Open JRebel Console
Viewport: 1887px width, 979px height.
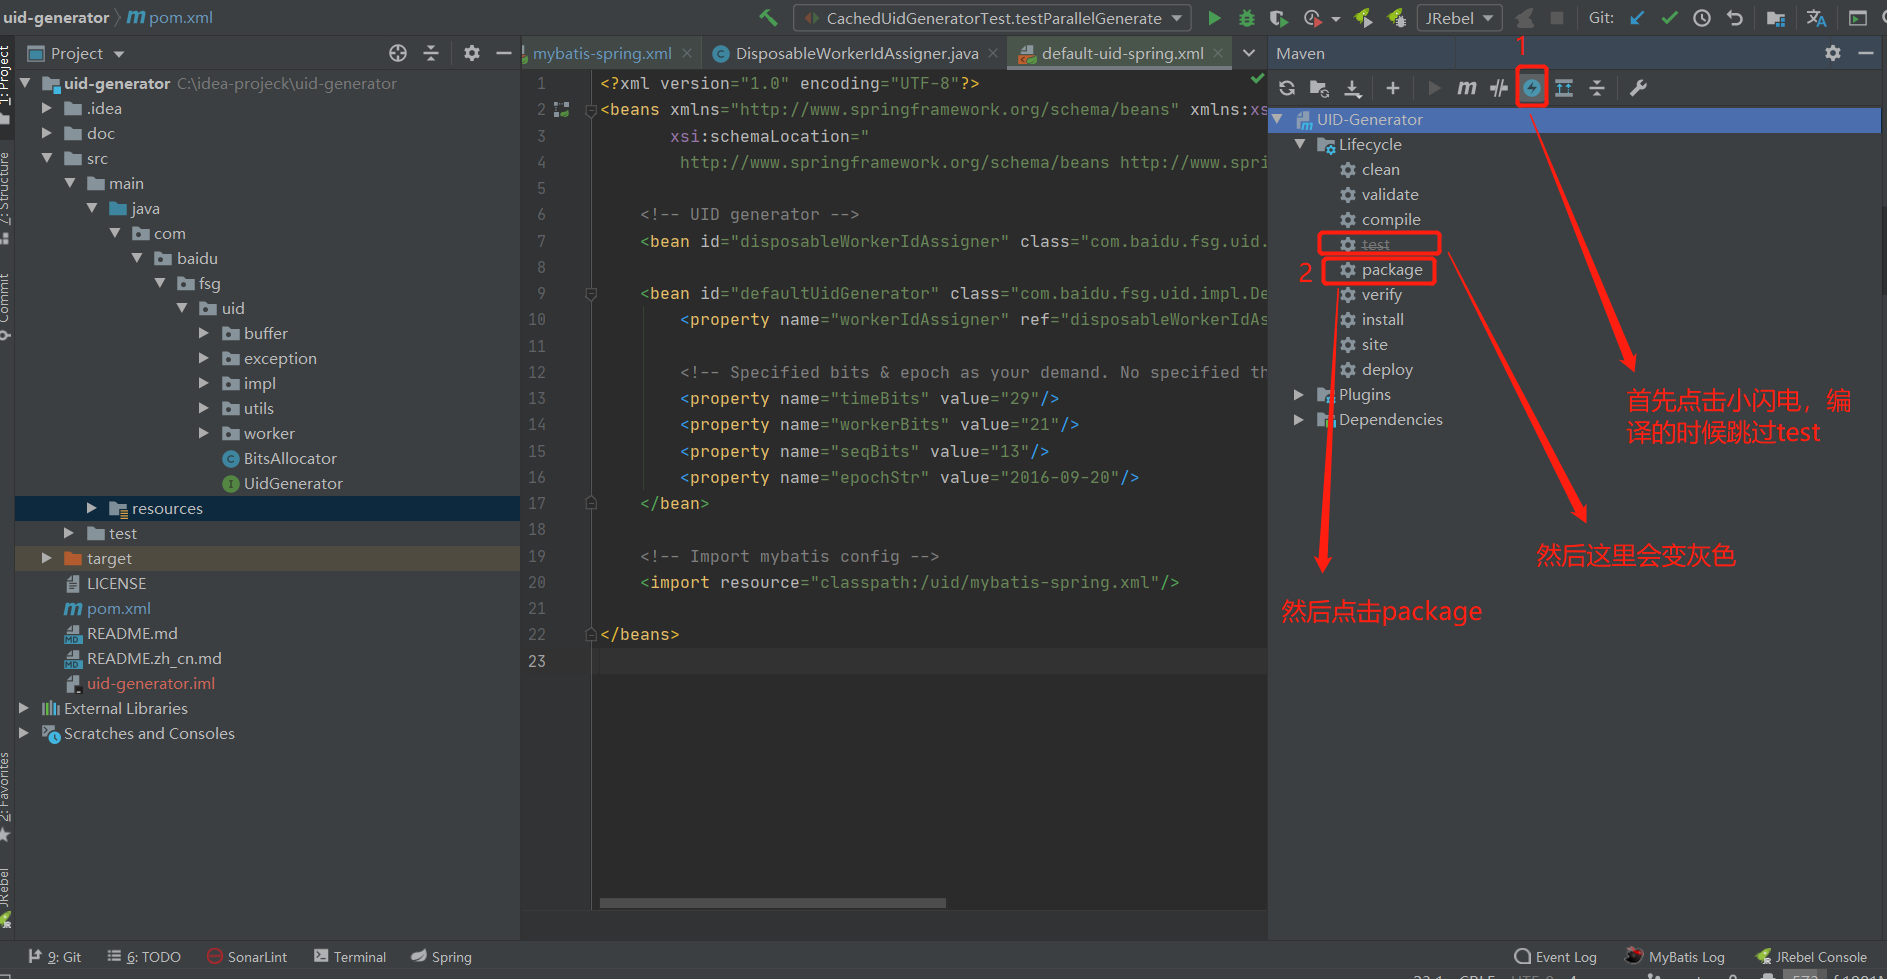tap(1811, 957)
